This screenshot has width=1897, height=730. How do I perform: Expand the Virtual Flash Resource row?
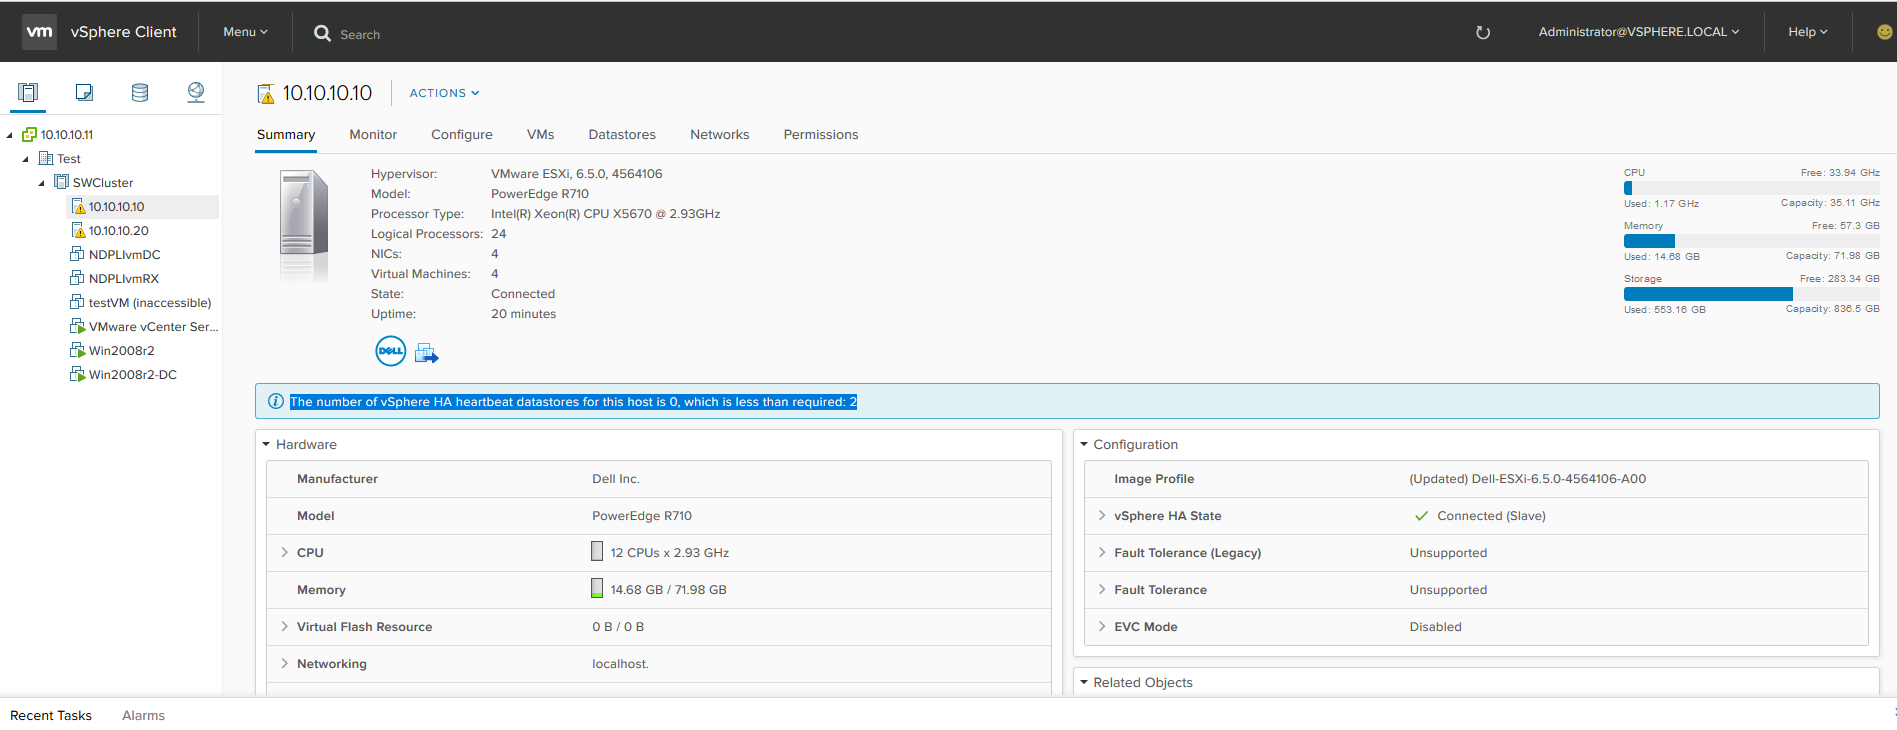coord(285,626)
